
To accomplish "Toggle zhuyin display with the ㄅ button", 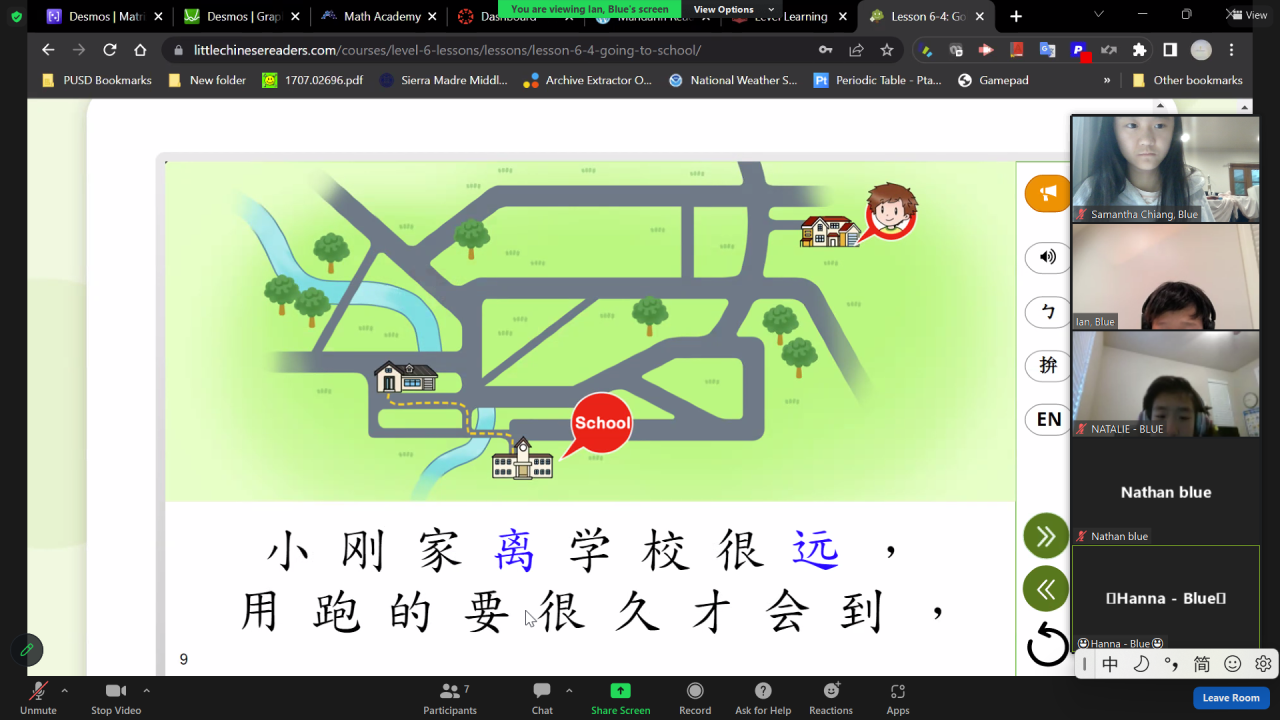I will point(1047,312).
